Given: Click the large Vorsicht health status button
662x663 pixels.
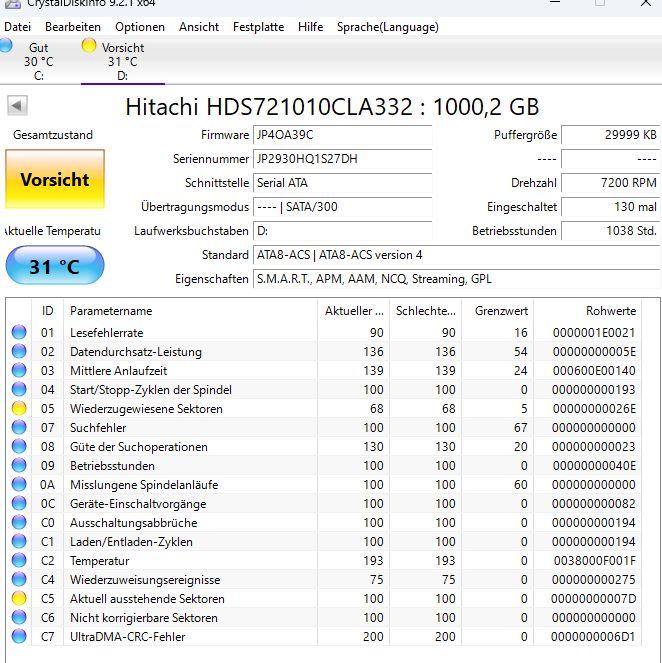Looking at the screenshot, I should click(55, 179).
